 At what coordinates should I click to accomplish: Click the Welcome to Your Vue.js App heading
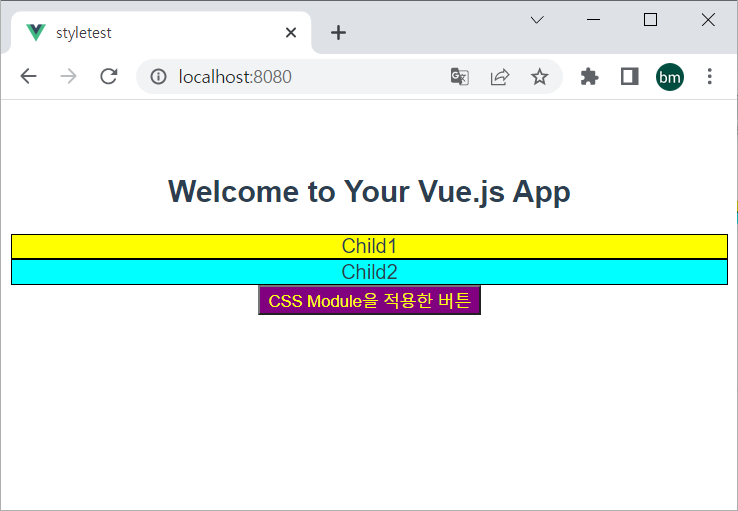click(x=369, y=192)
